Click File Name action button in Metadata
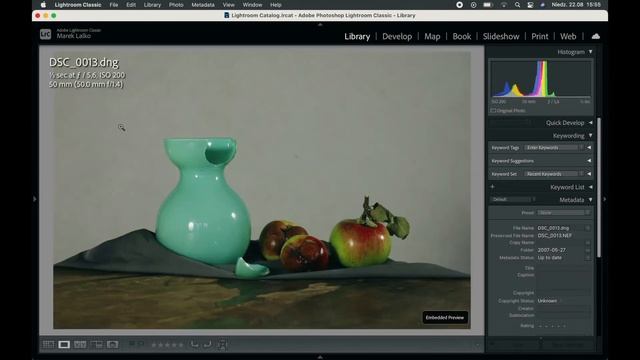640x360 pixels. (x=588, y=228)
